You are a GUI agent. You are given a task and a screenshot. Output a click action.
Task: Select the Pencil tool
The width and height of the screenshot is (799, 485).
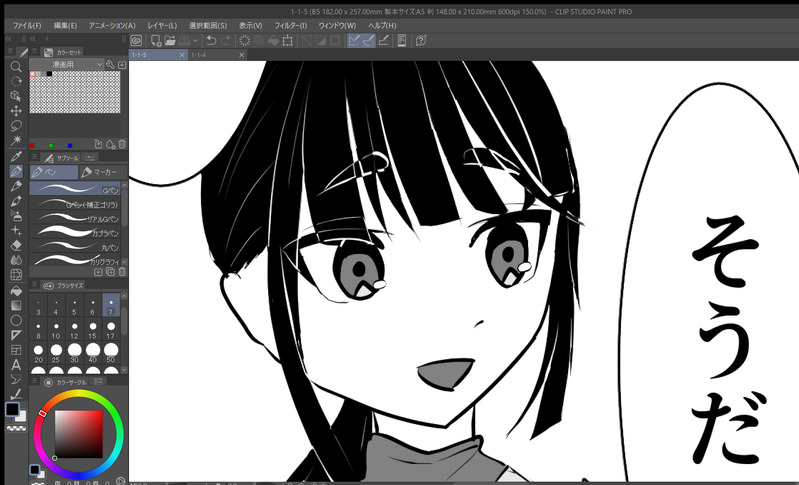click(x=16, y=186)
